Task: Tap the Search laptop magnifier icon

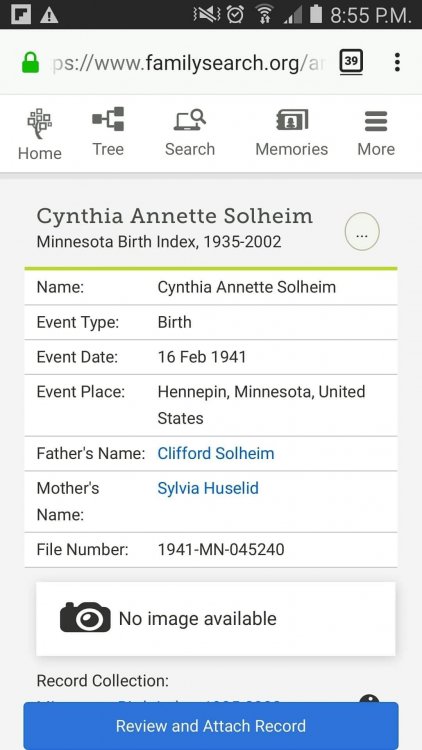Action: 190,119
